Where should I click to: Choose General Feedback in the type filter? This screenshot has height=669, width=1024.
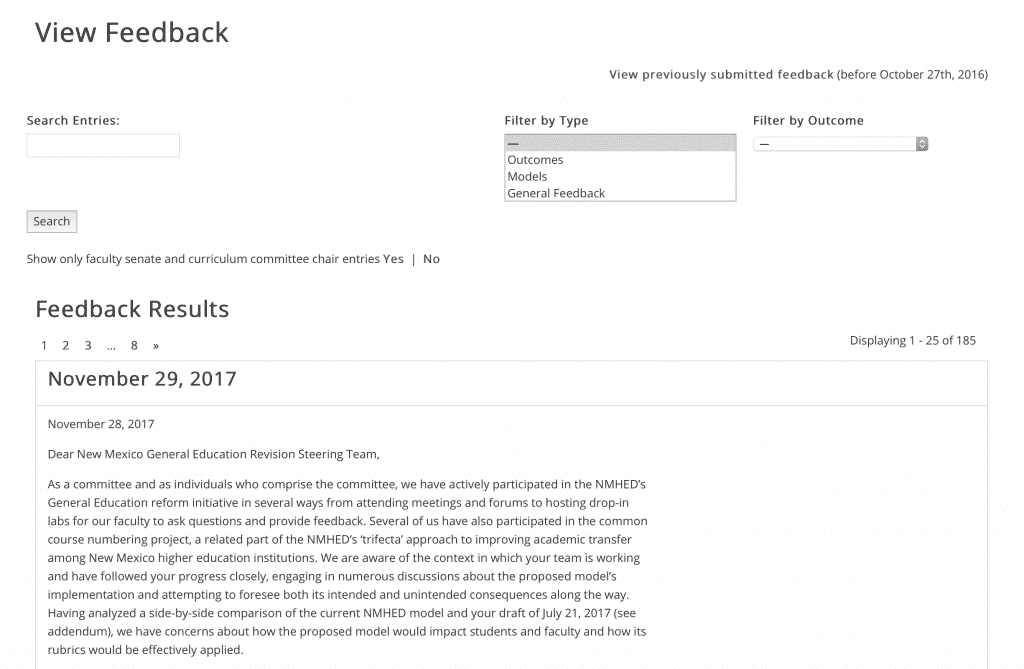620,193
